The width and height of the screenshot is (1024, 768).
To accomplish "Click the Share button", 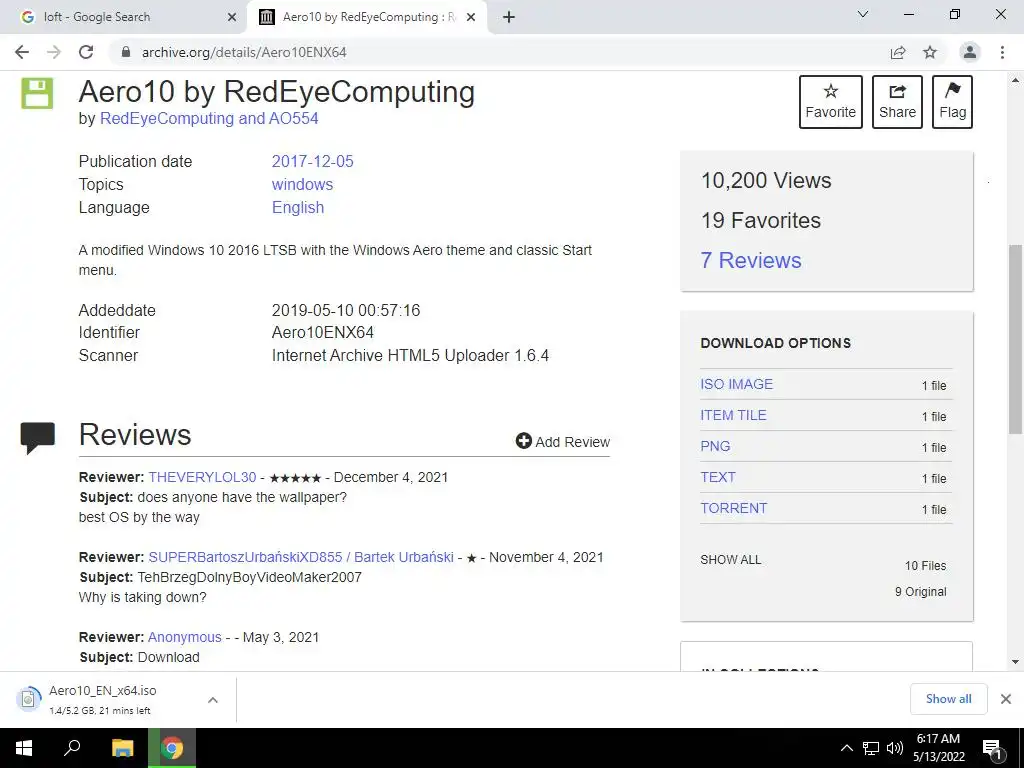I will [897, 102].
